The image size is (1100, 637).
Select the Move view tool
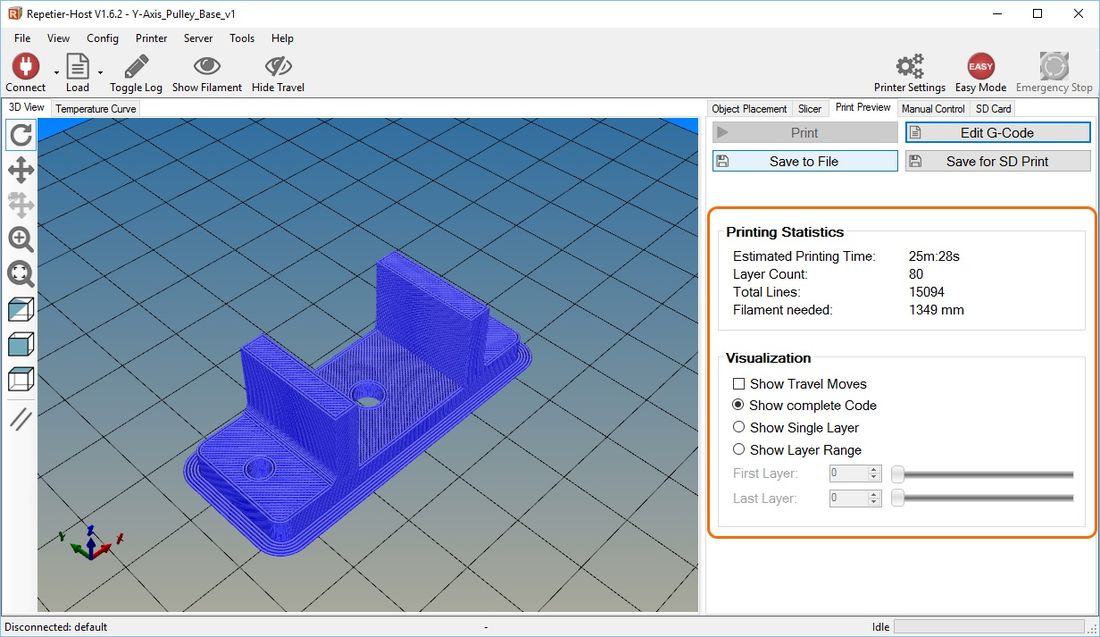(21, 170)
